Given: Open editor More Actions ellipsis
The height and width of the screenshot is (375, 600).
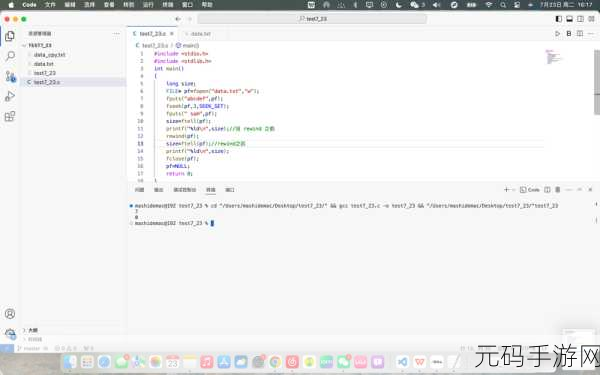Looking at the screenshot, I should [x=591, y=34].
